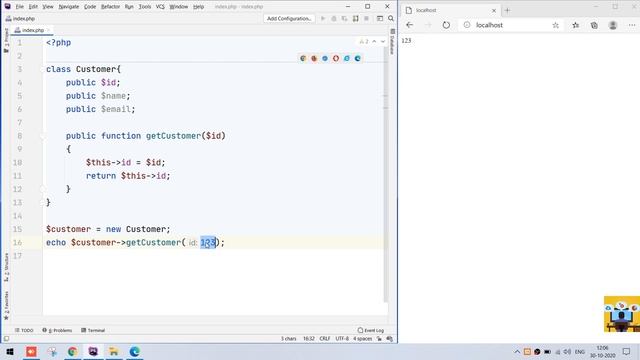Open the Terminal tool window

[93, 330]
